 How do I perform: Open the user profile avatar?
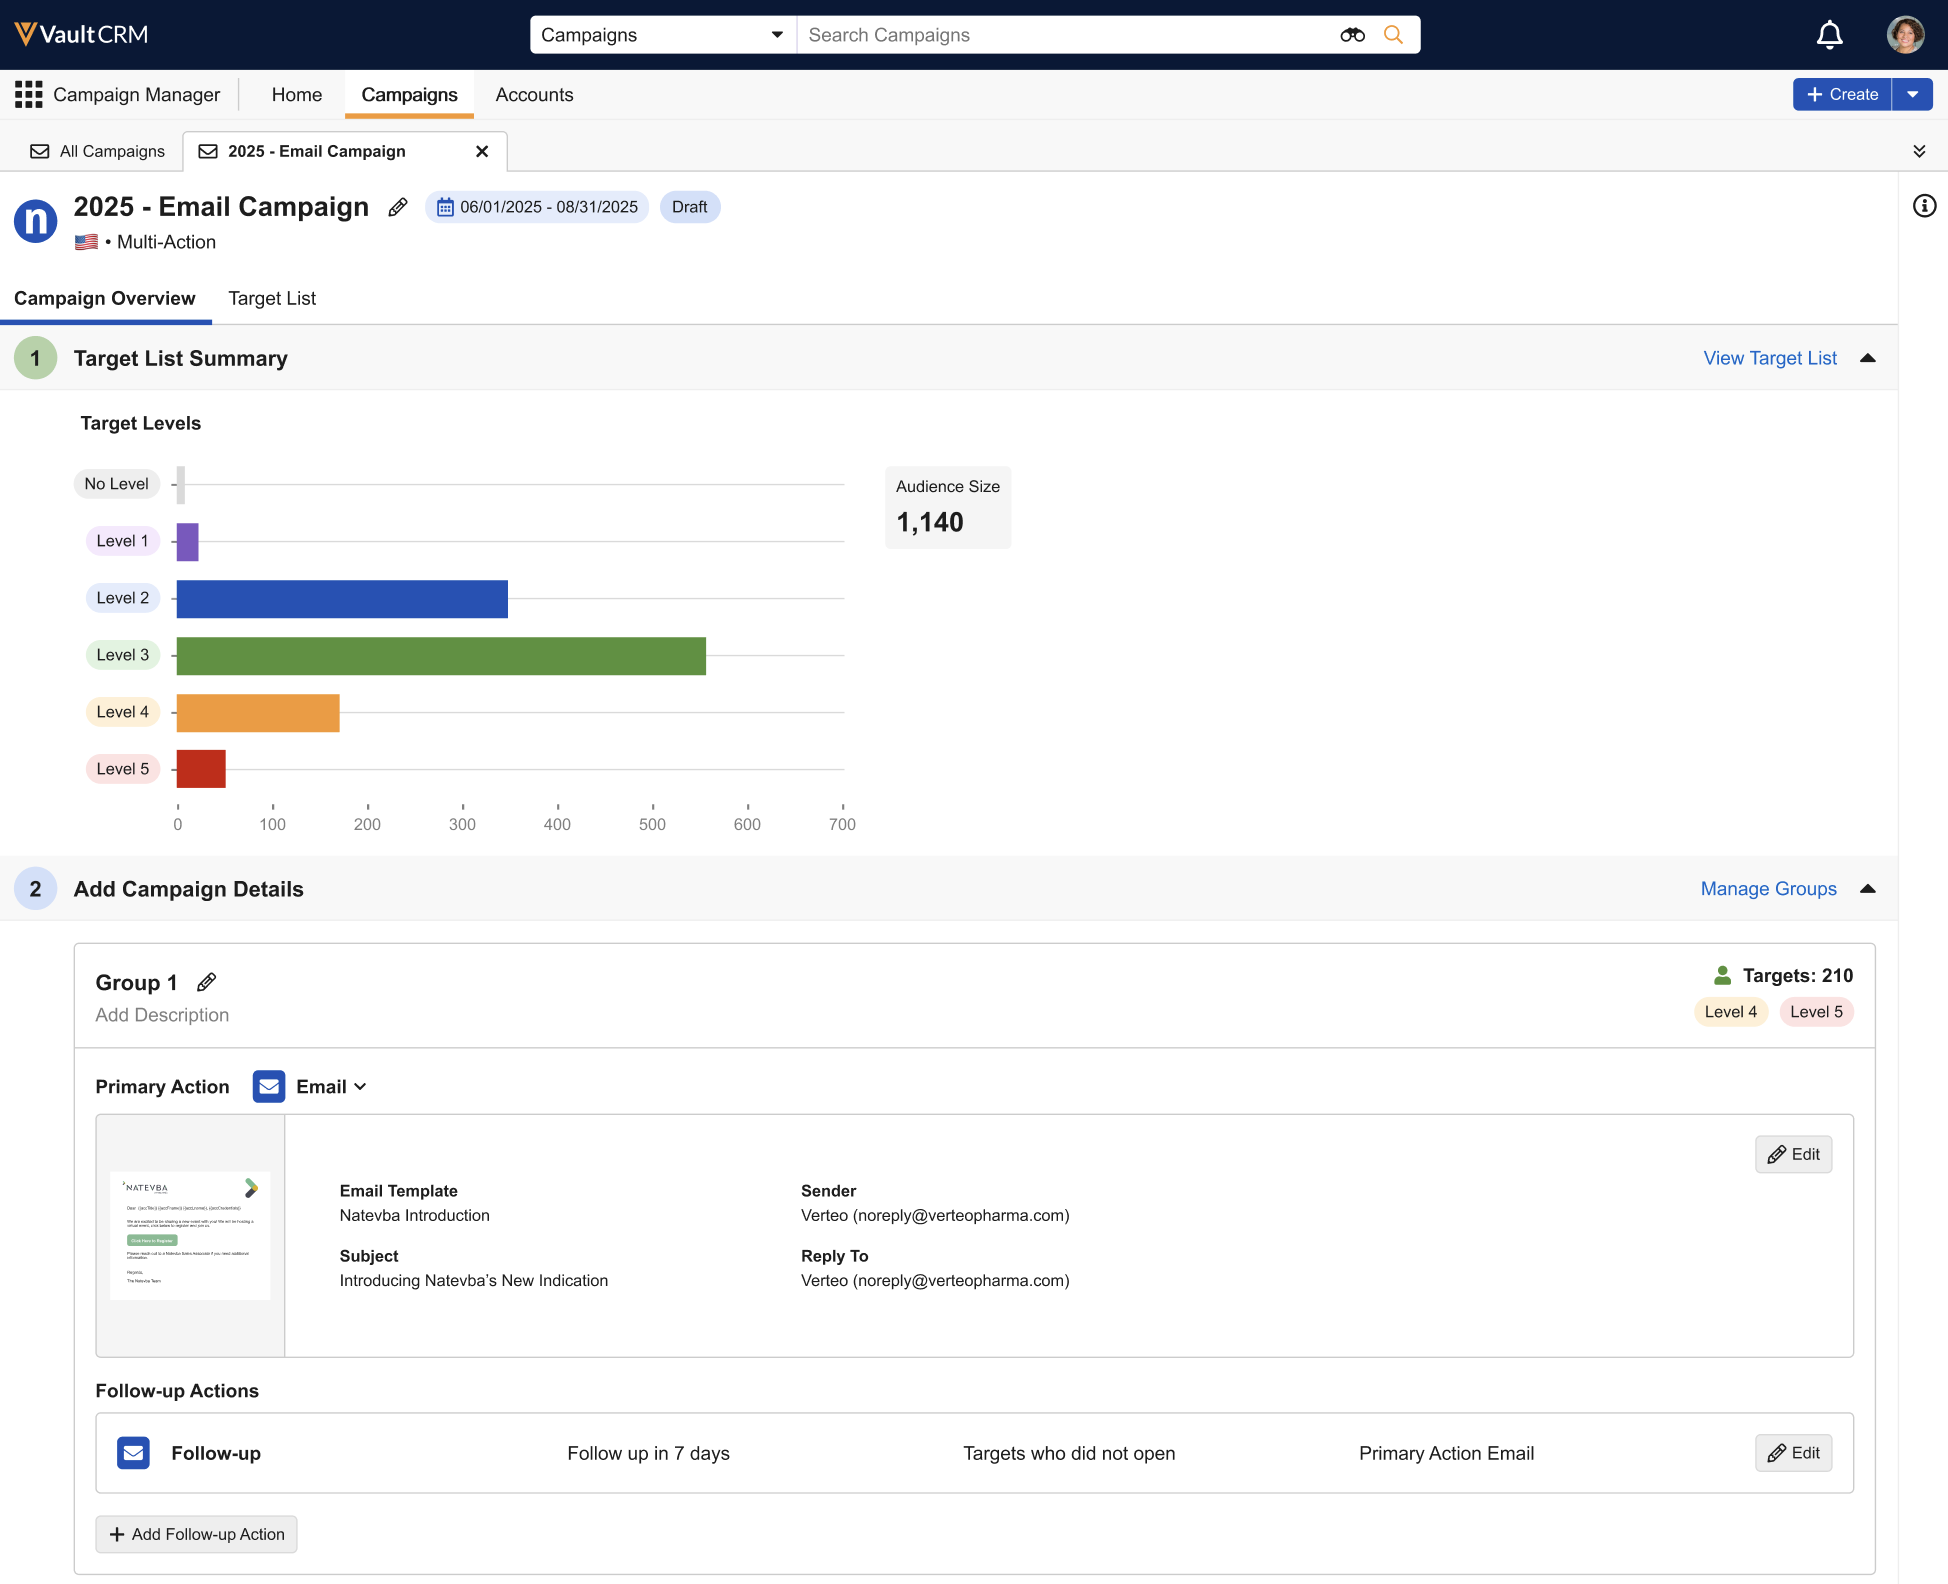[1905, 35]
